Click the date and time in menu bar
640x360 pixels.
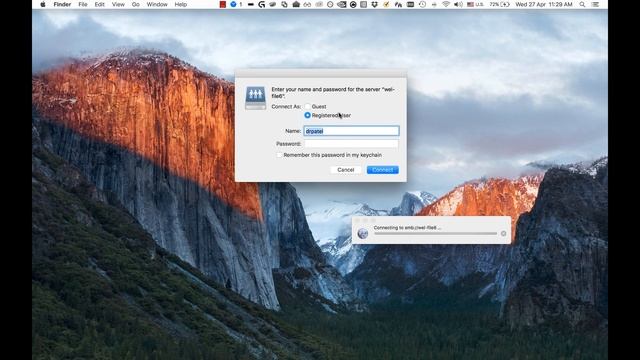point(544,4)
